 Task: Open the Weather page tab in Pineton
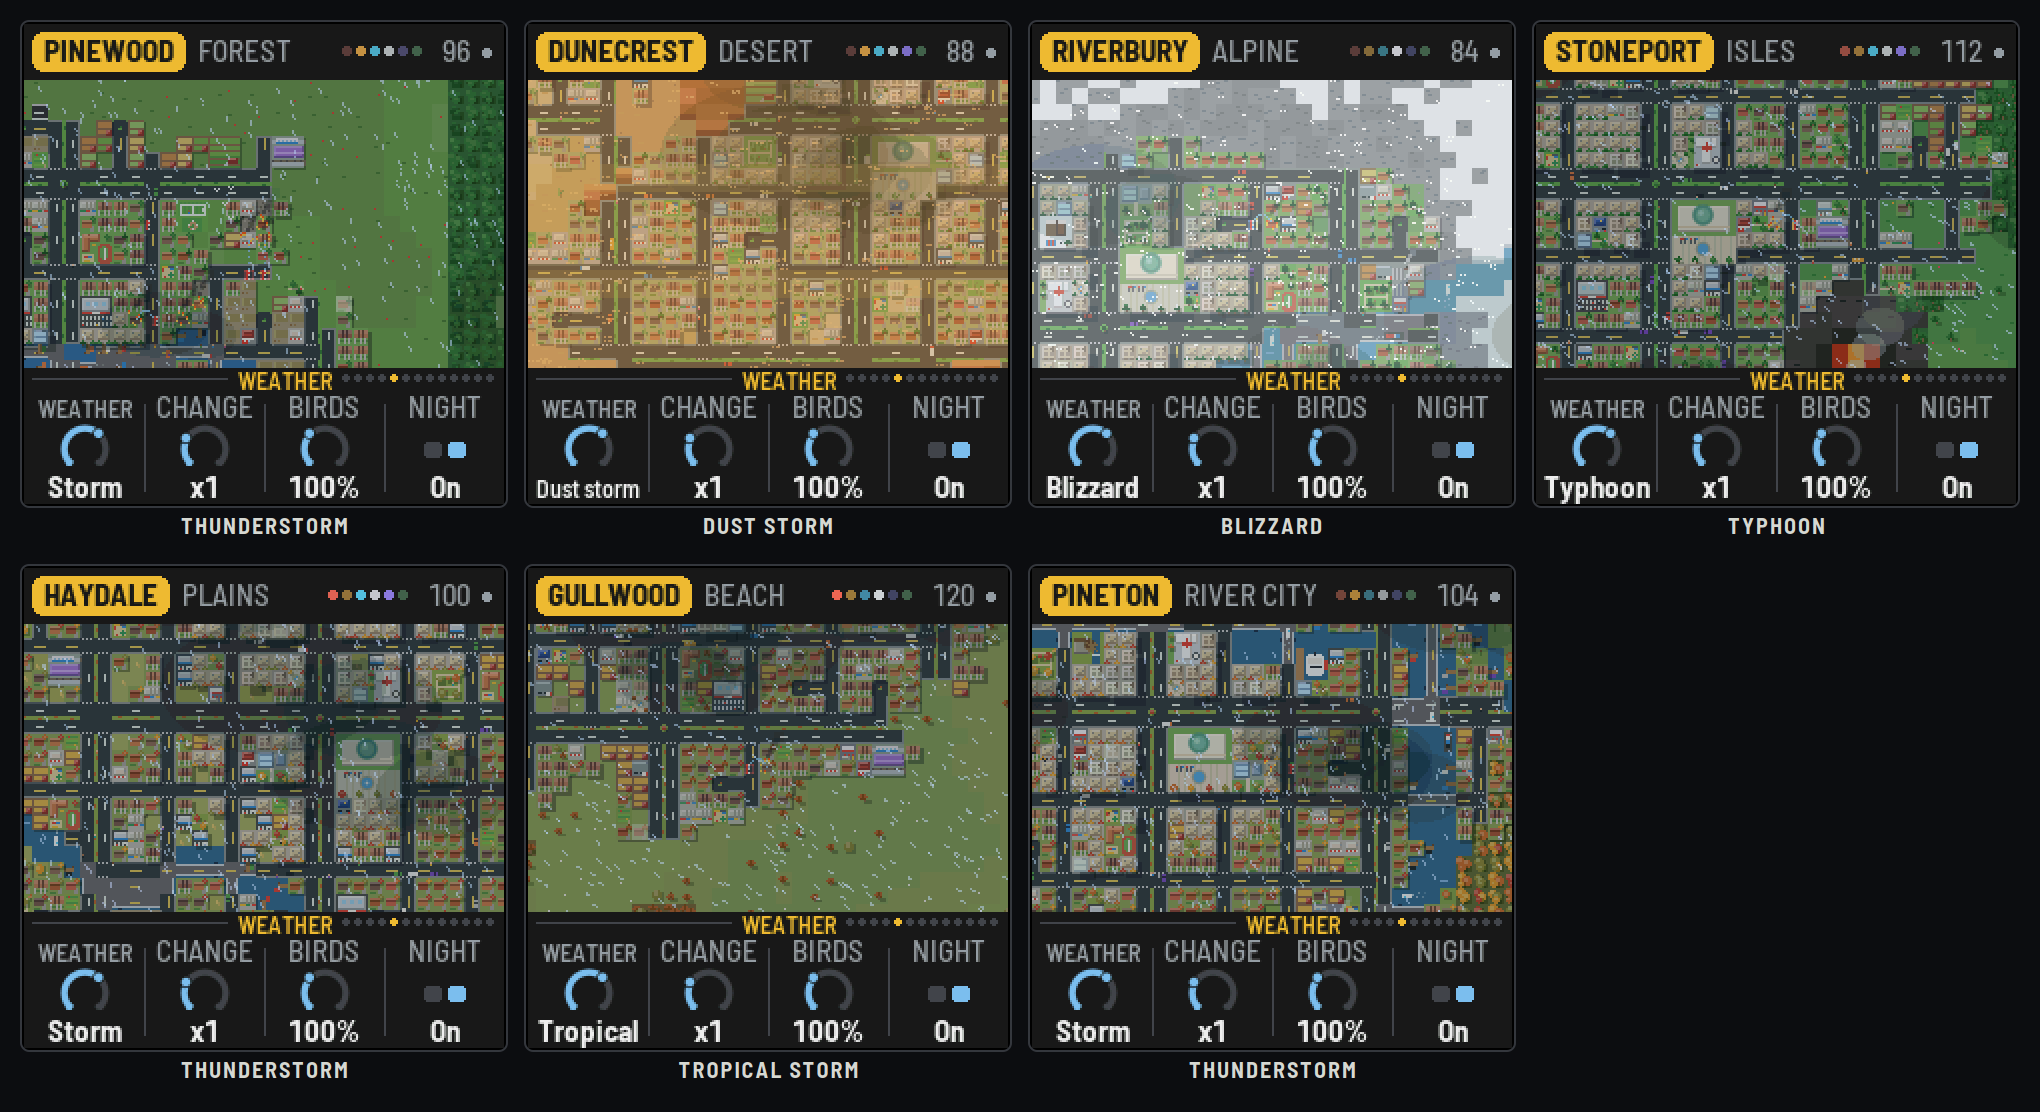click(1292, 925)
